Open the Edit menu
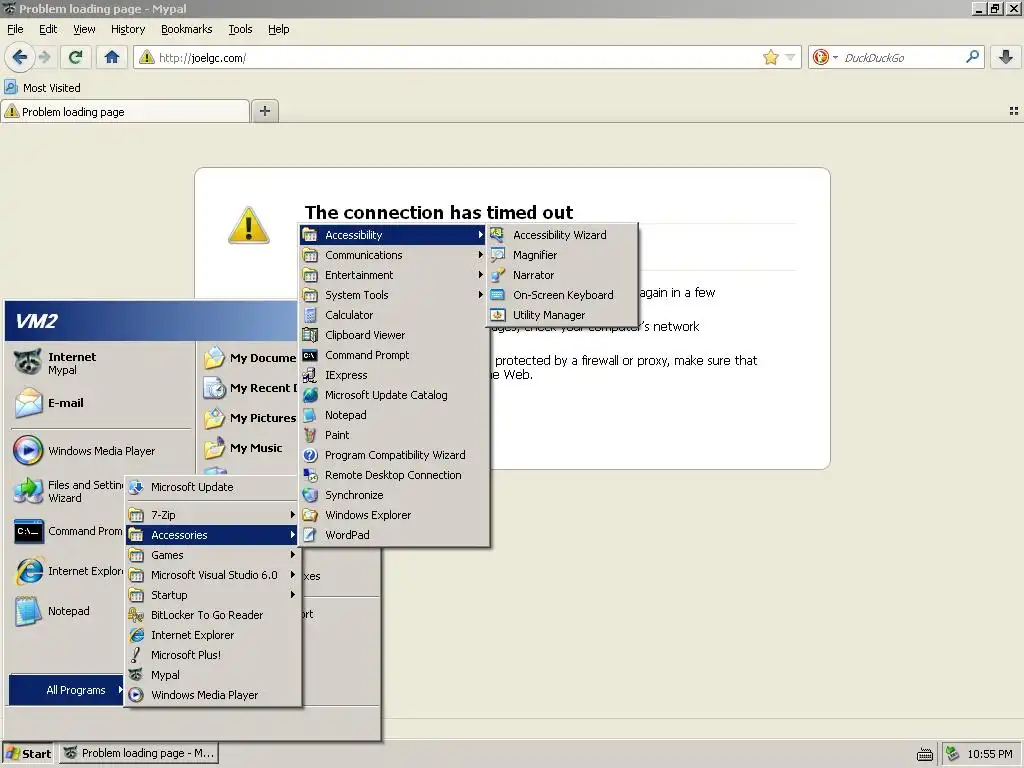The width and height of the screenshot is (1024, 768). point(48,29)
